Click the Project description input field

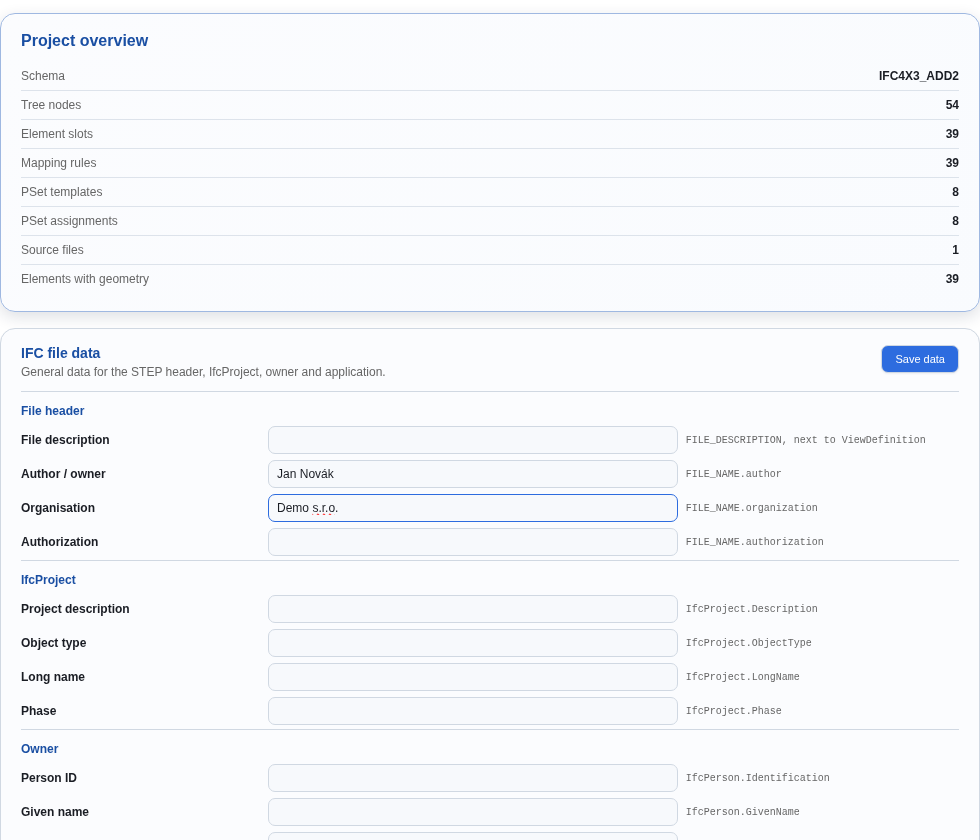click(472, 609)
